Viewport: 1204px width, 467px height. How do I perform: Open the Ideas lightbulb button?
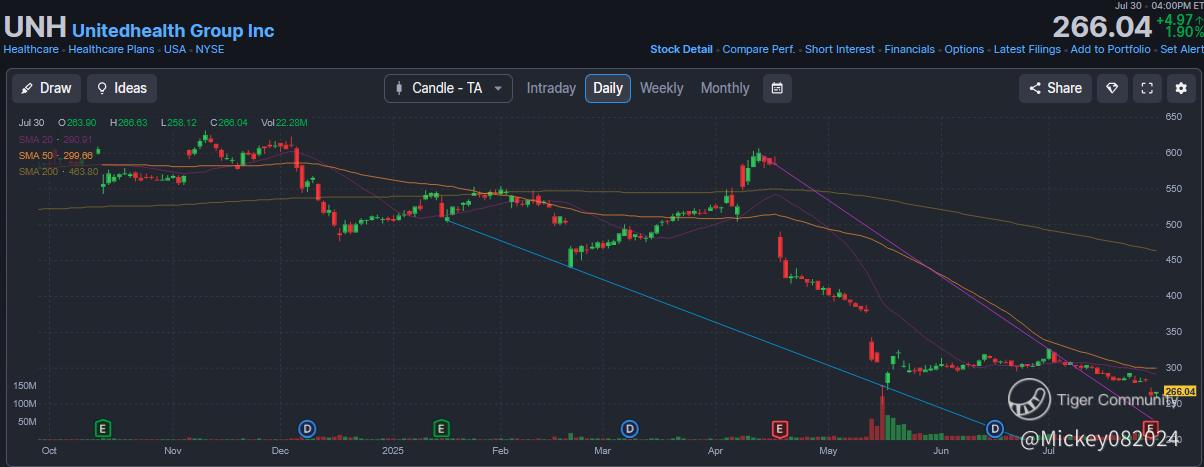point(122,88)
